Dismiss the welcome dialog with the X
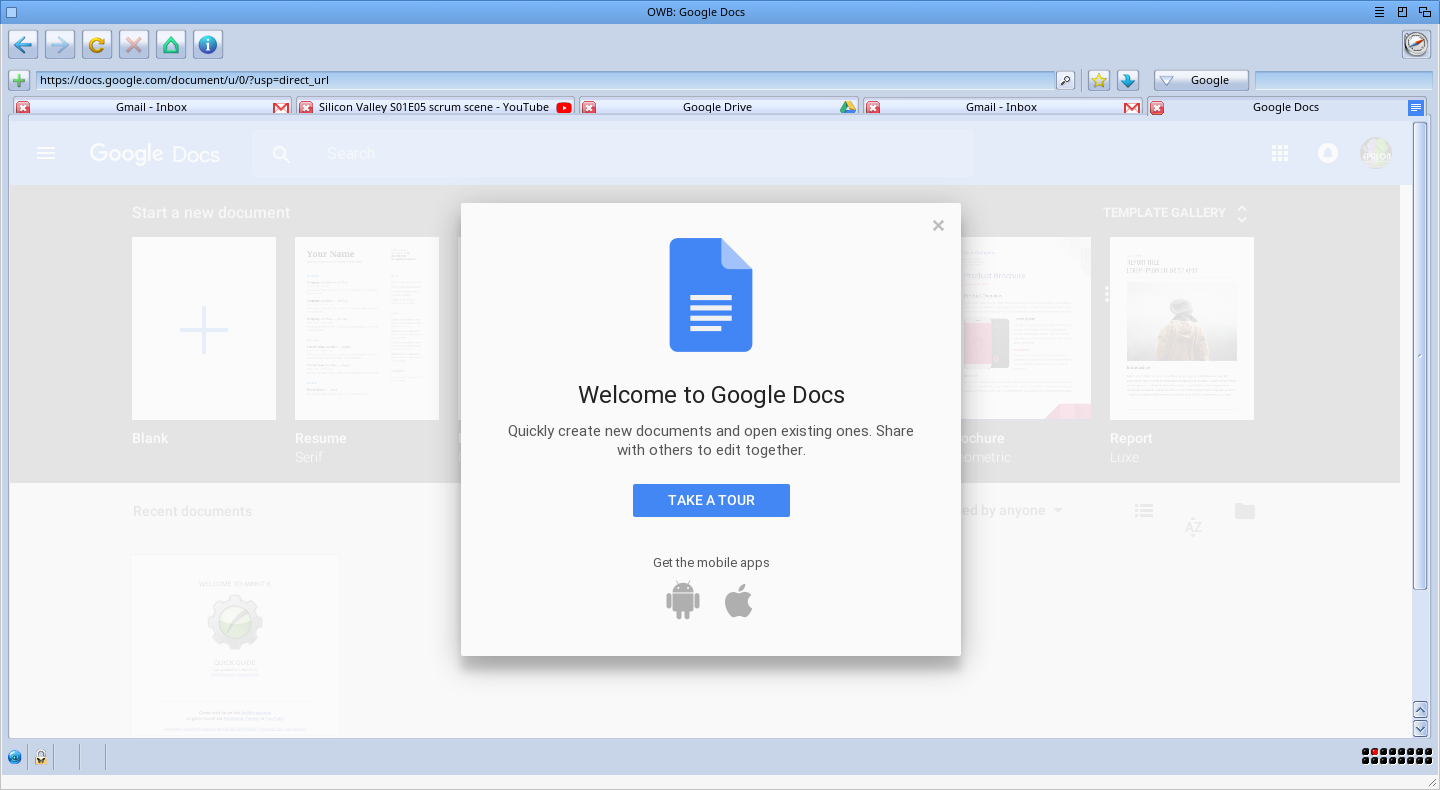 [938, 226]
